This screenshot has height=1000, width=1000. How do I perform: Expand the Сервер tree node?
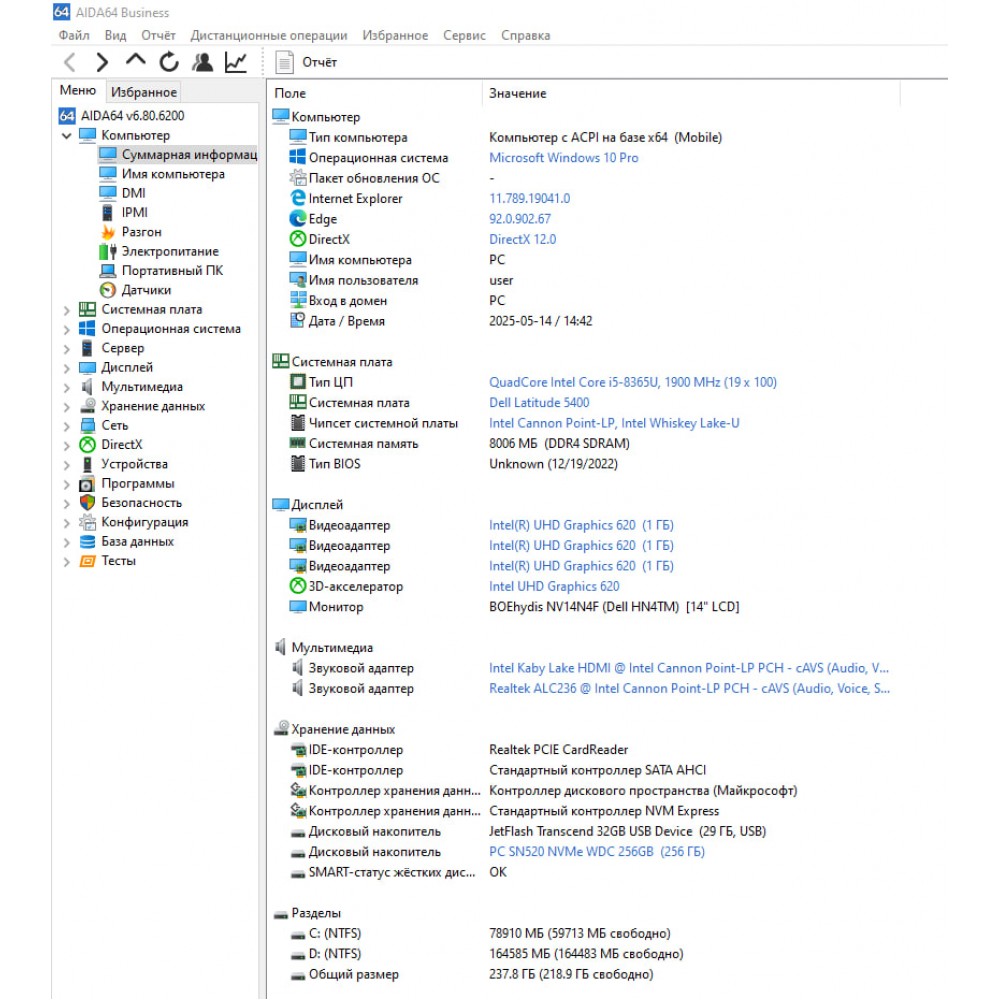66,349
